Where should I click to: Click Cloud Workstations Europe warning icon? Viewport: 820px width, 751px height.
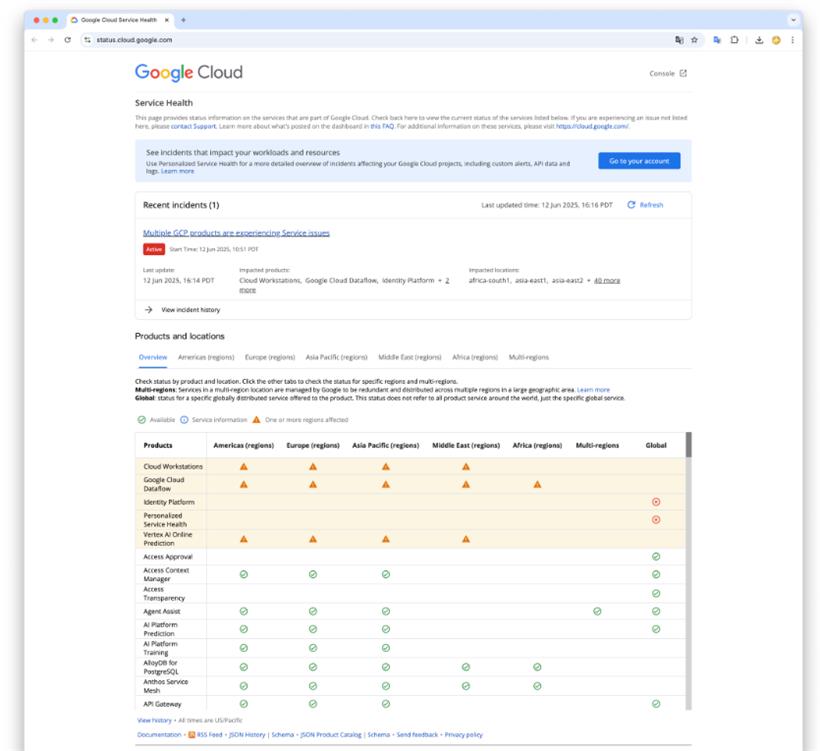point(313,466)
